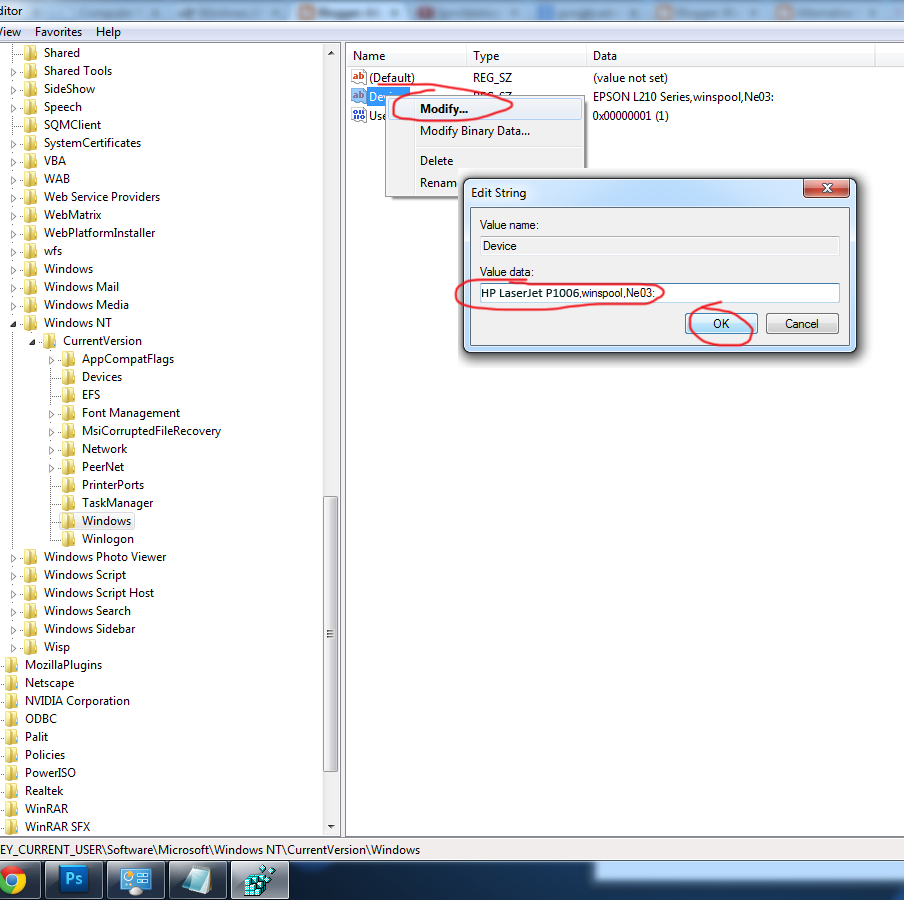The height and width of the screenshot is (900, 904).
Task: Click the ODBC folder icon
Action: click(x=12, y=718)
